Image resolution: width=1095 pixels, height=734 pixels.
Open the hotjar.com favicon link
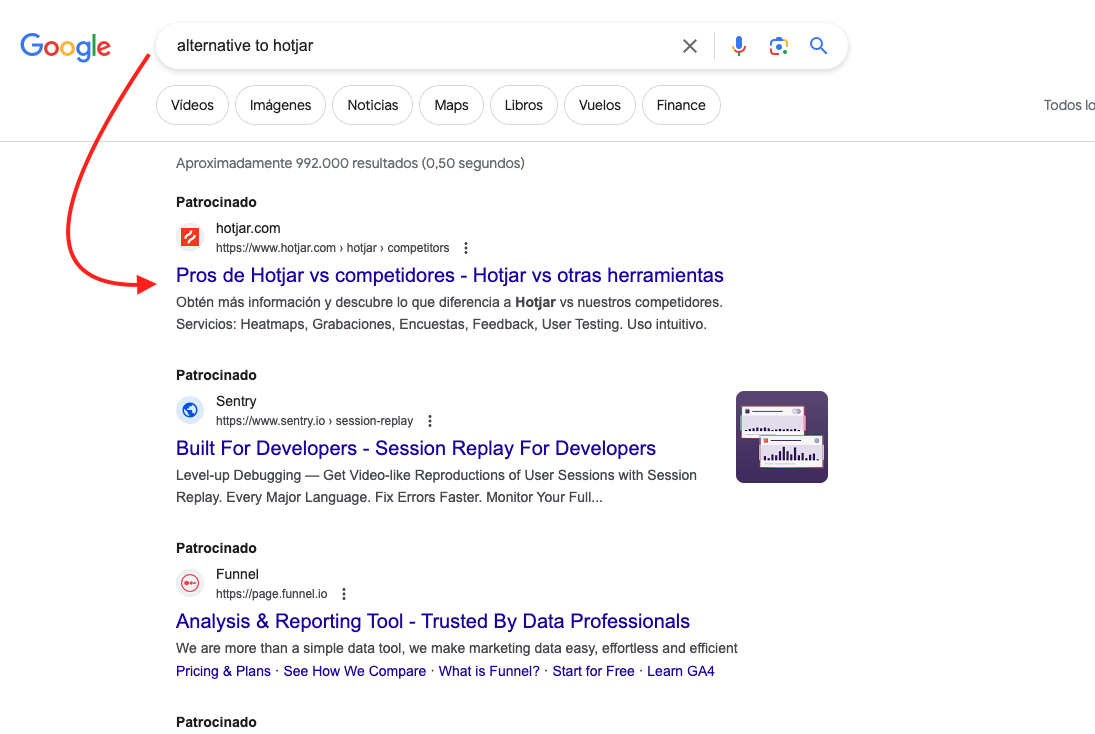point(190,237)
